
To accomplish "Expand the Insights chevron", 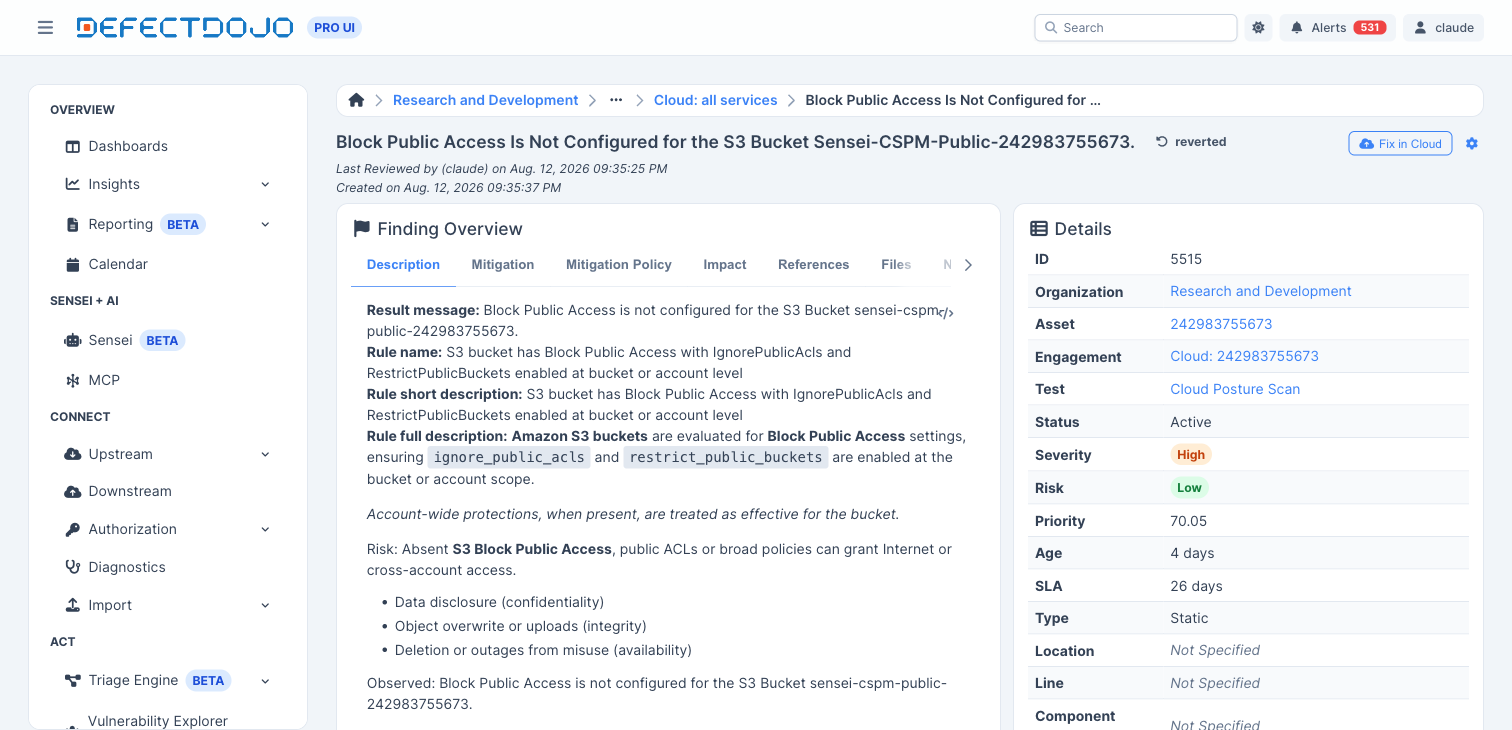I will coord(265,184).
